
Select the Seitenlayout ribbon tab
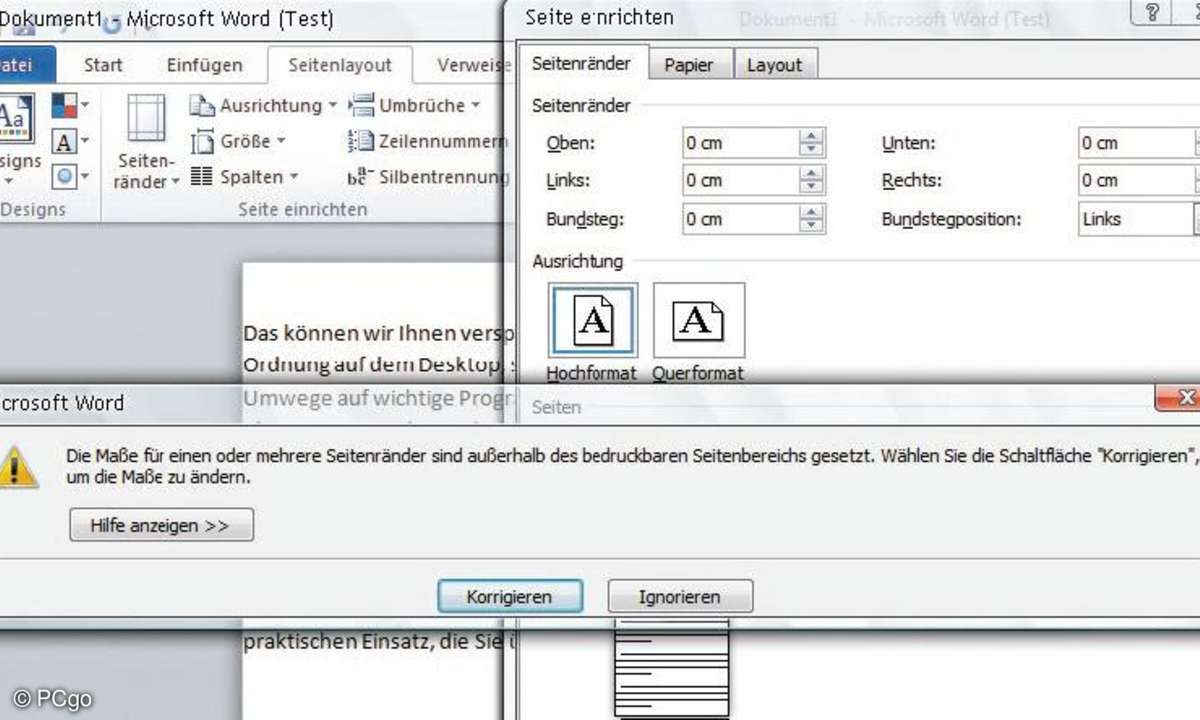point(340,65)
